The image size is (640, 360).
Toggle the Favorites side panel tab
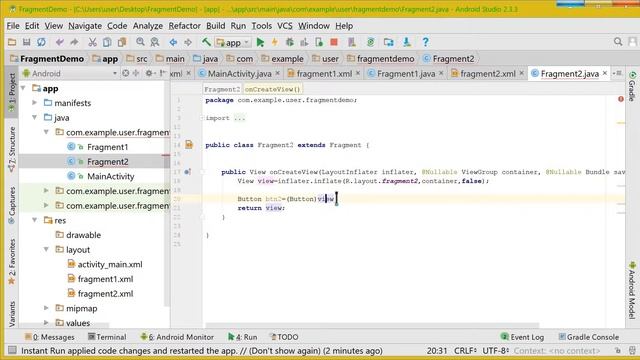pyautogui.click(x=12, y=261)
